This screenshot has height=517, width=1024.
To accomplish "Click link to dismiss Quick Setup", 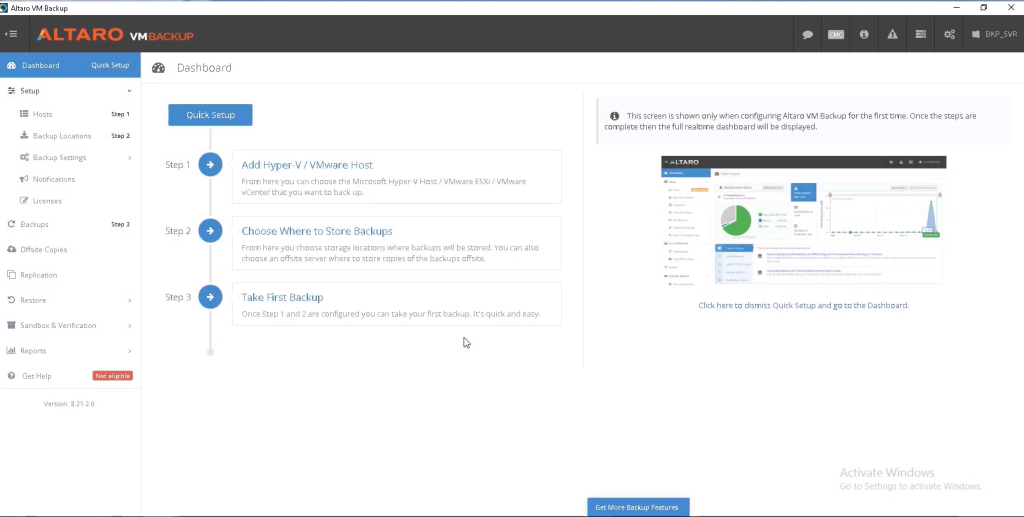I will pos(803,305).
